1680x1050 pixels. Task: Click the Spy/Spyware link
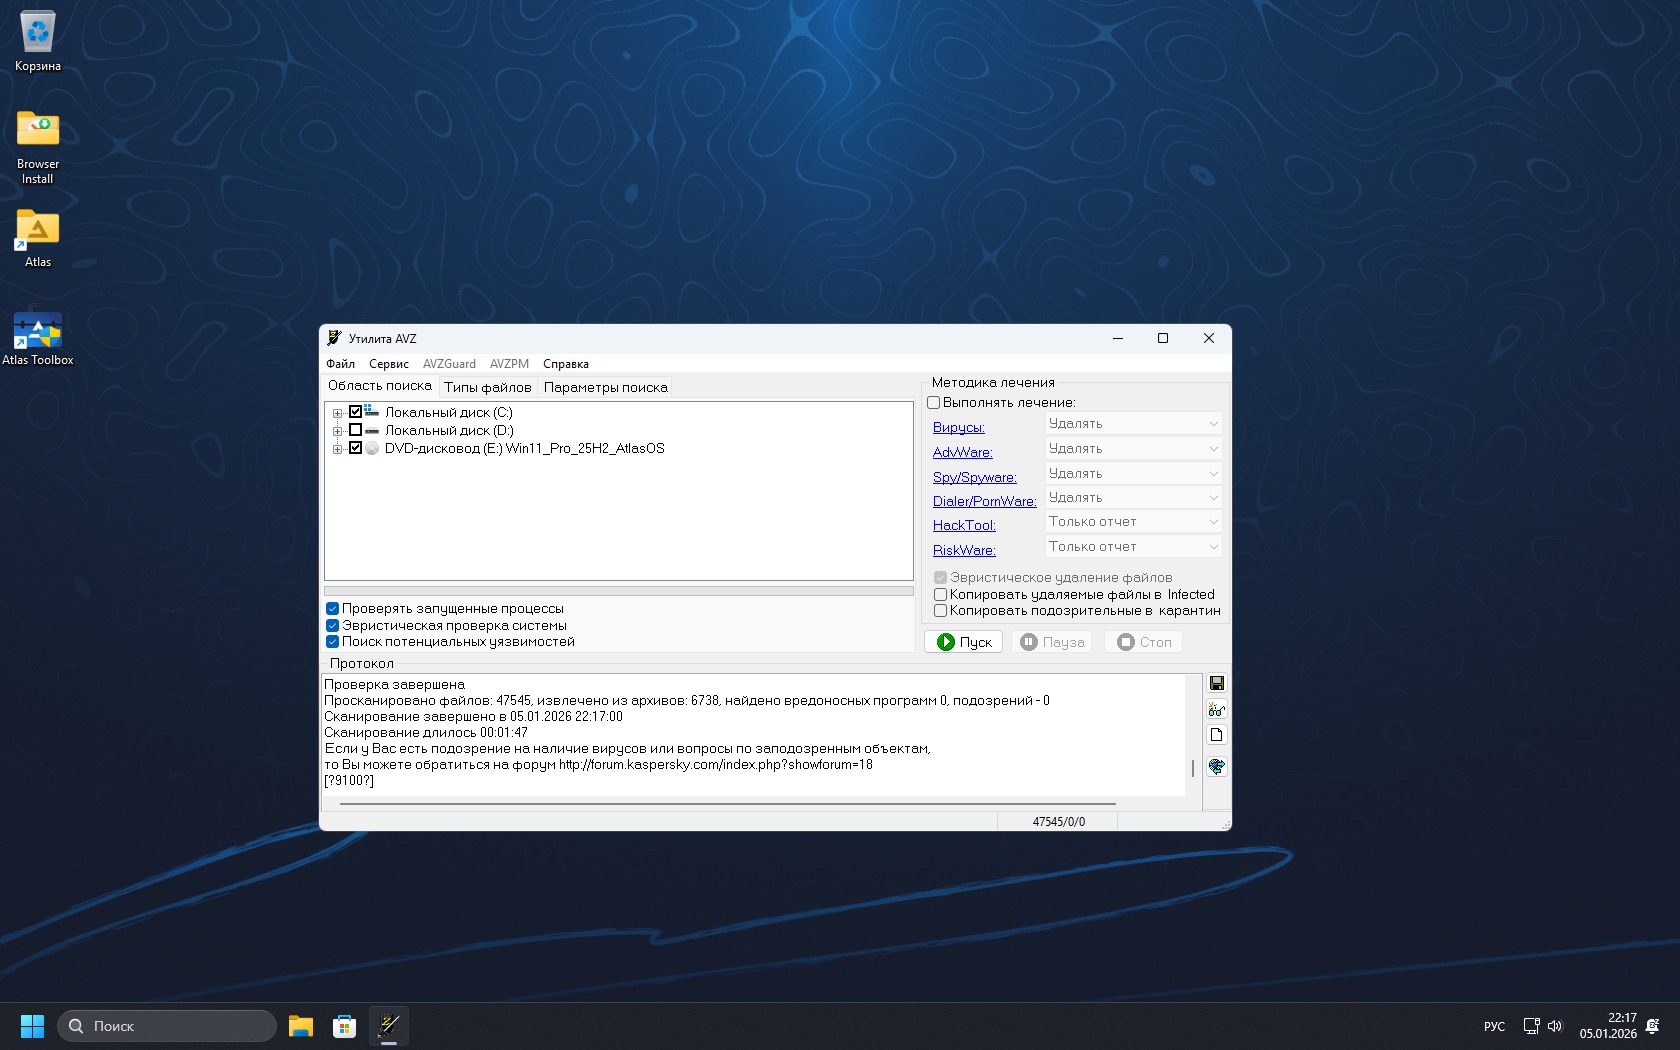pyautogui.click(x=974, y=478)
